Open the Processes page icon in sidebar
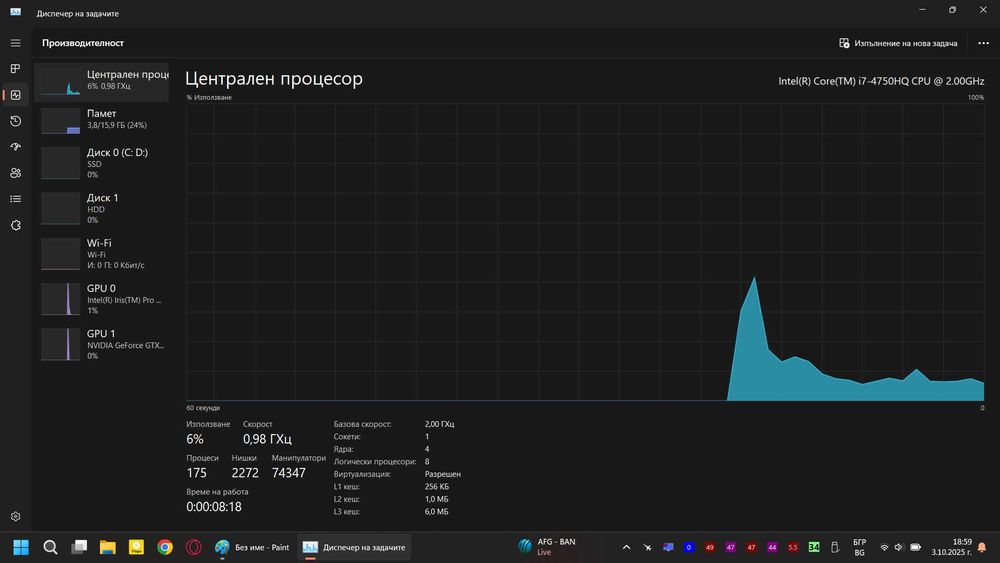This screenshot has width=1000, height=563. (x=15, y=69)
